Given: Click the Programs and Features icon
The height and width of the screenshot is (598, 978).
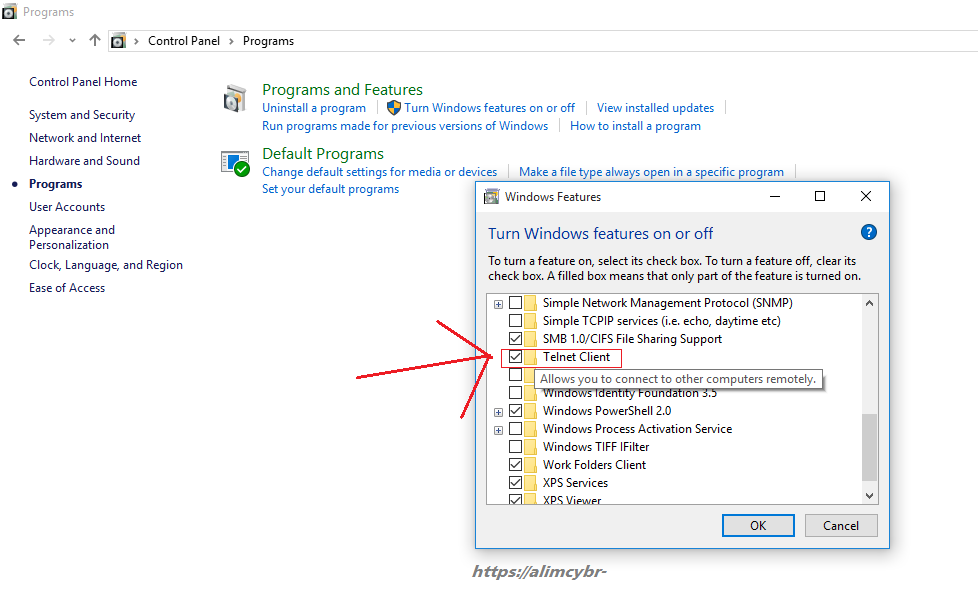Looking at the screenshot, I should pos(235,99).
